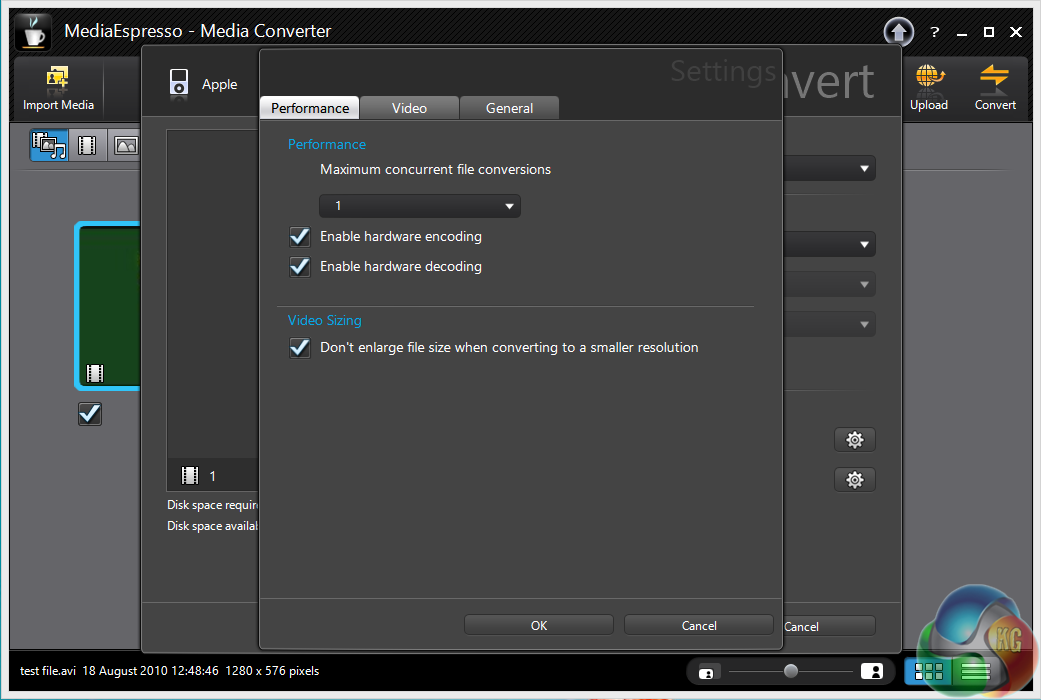
Task: Switch to the Video settings tab
Action: pyautogui.click(x=409, y=108)
